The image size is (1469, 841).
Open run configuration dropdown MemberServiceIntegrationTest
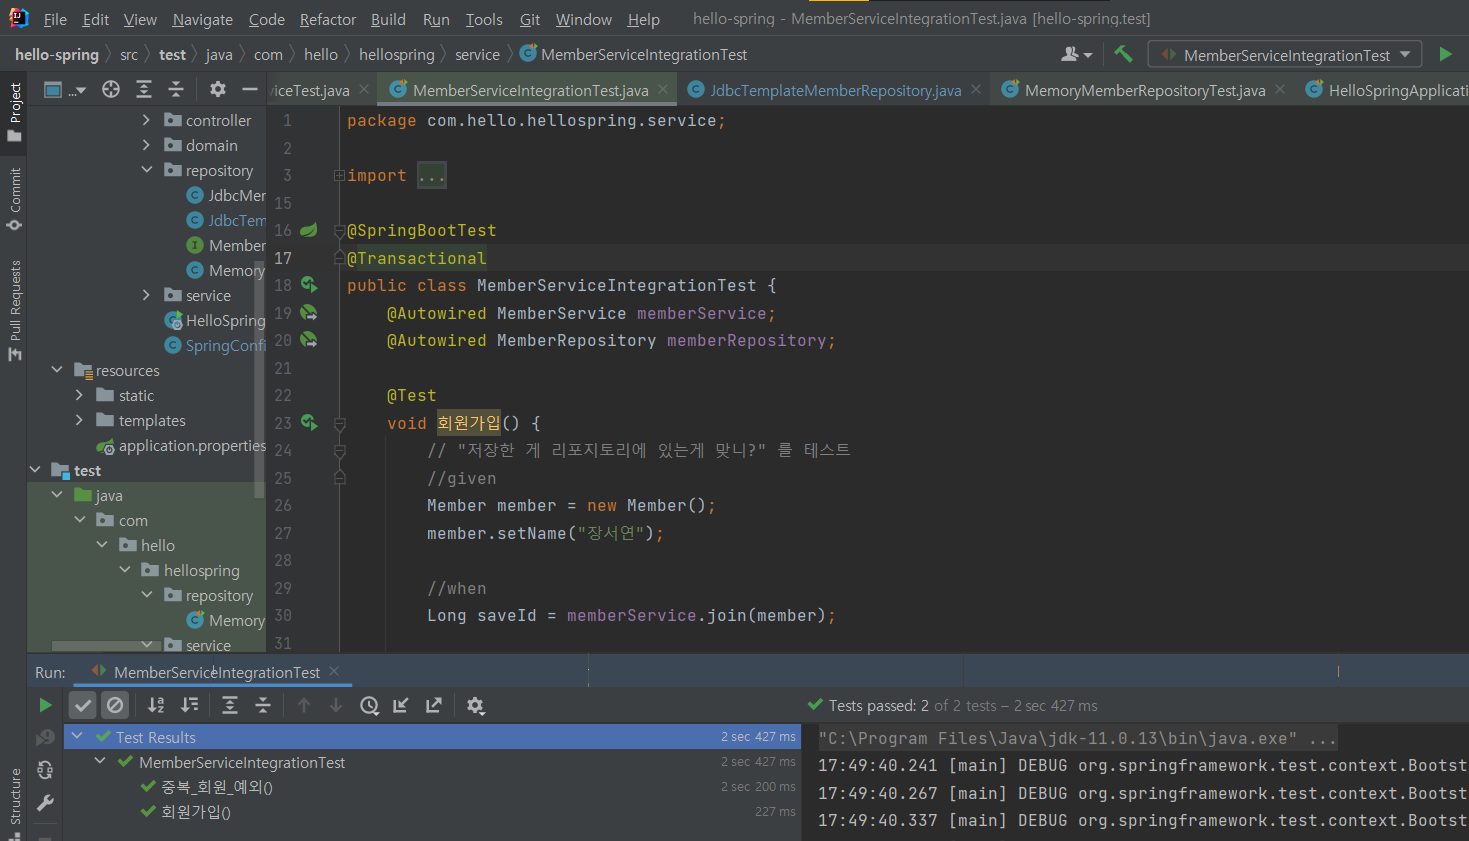(1286, 55)
